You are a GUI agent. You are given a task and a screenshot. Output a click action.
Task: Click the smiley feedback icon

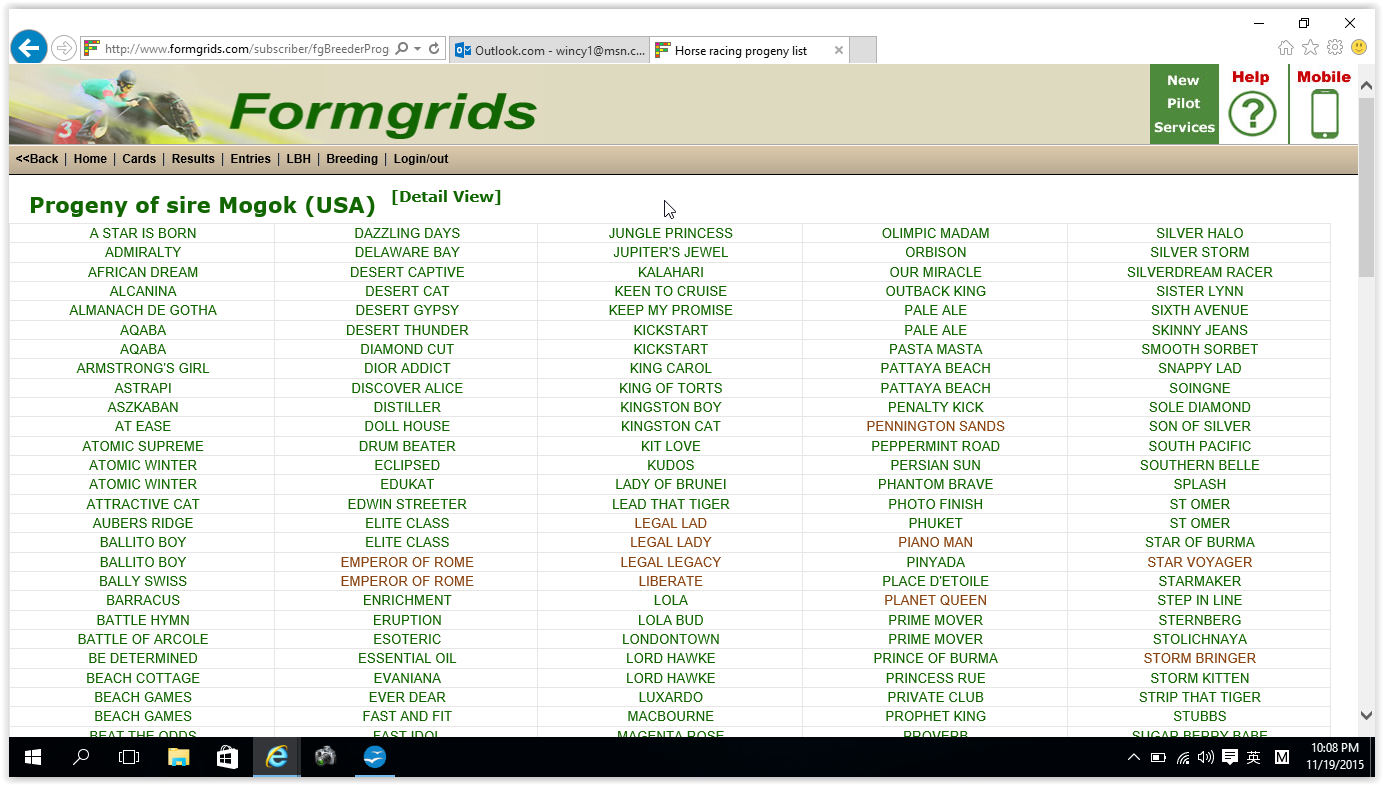pyautogui.click(x=1359, y=47)
